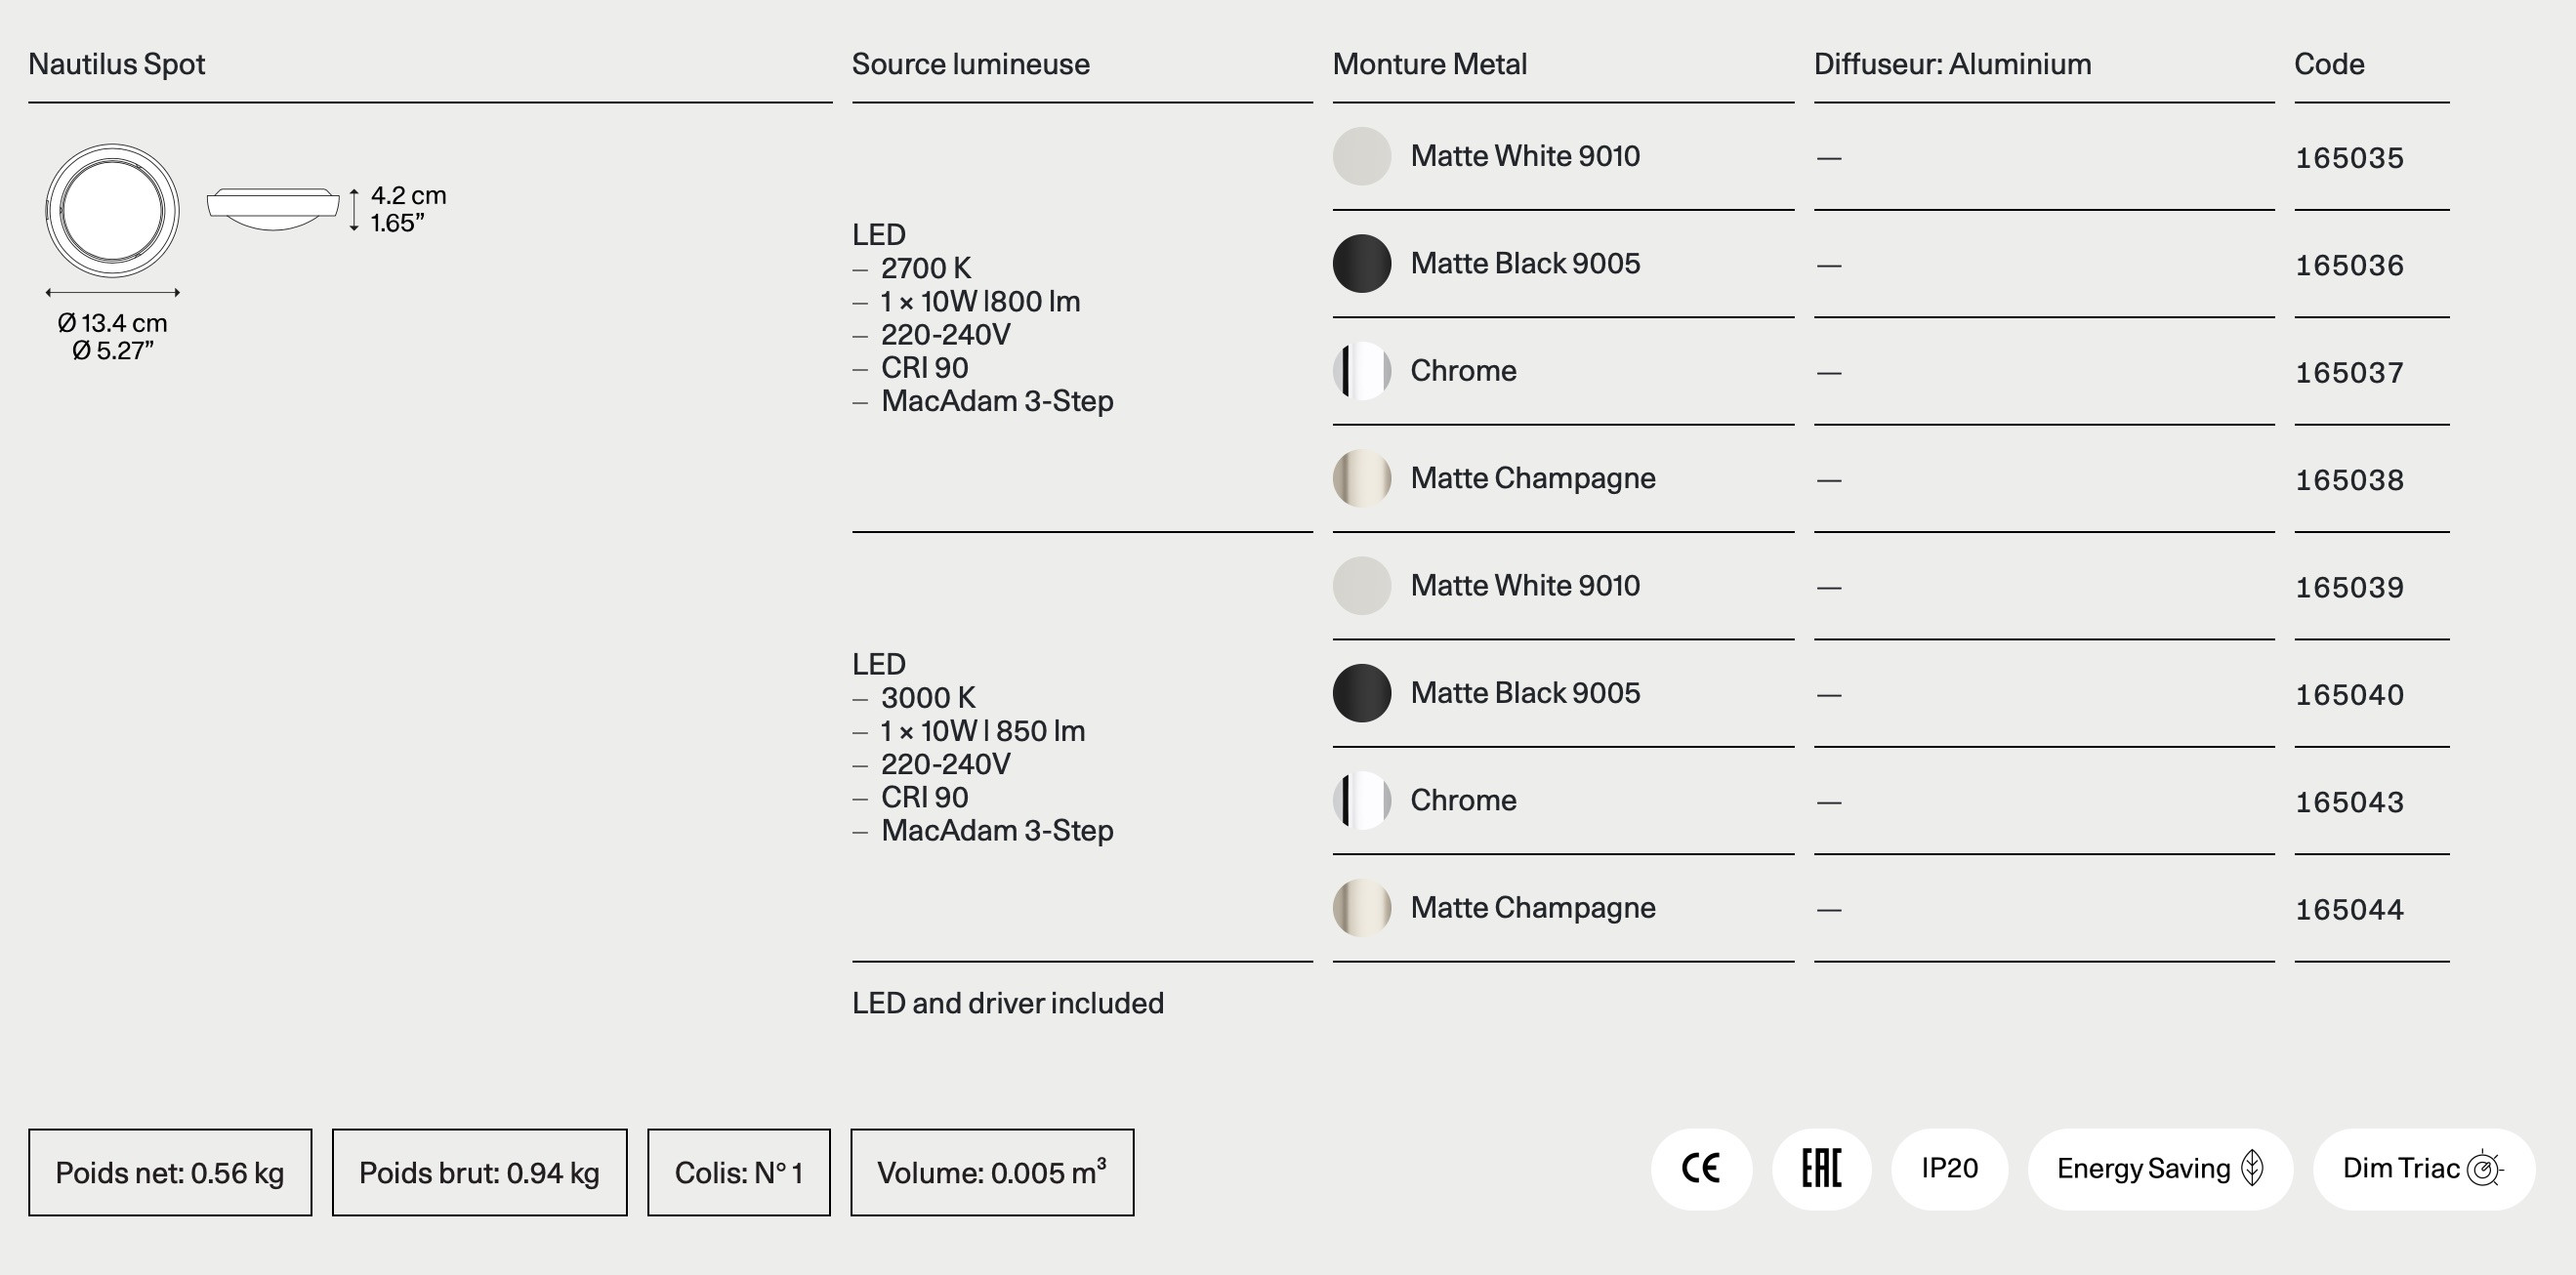Click the Nautilus Spot top-view drawing
Viewport: 2576px width, 1275px height.
[112, 211]
